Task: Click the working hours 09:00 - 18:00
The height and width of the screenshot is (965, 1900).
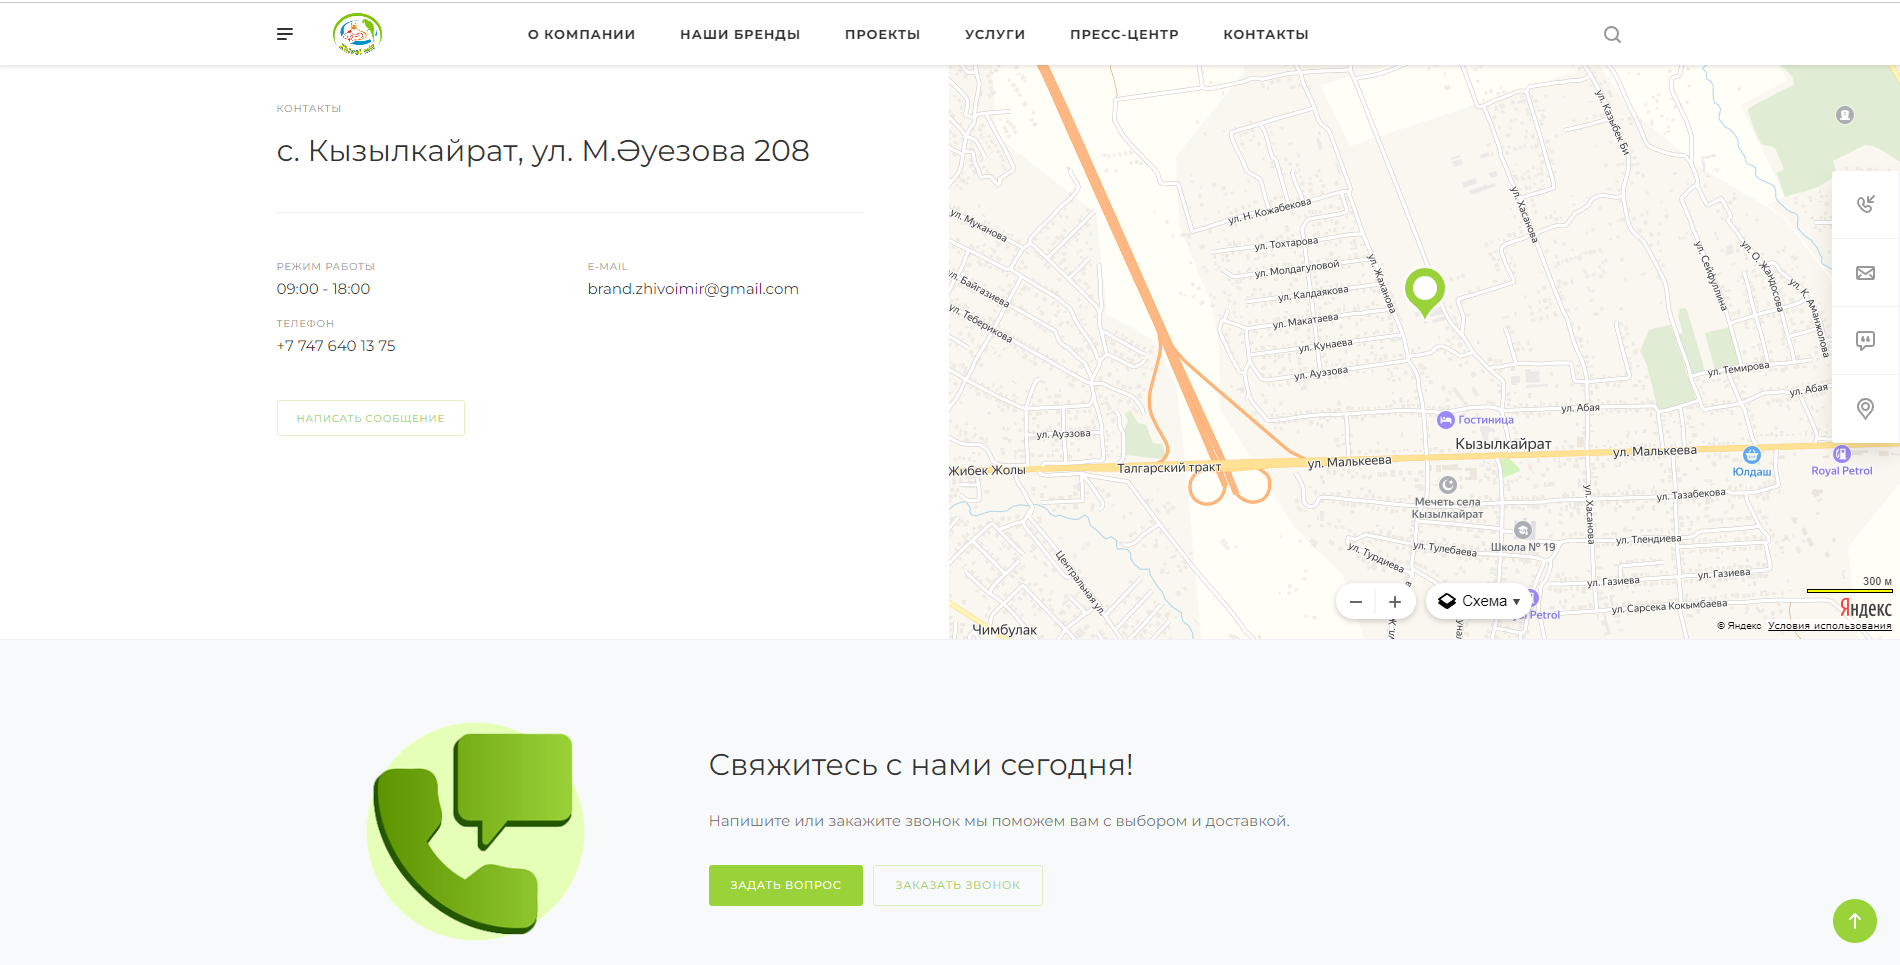Action: coord(323,289)
